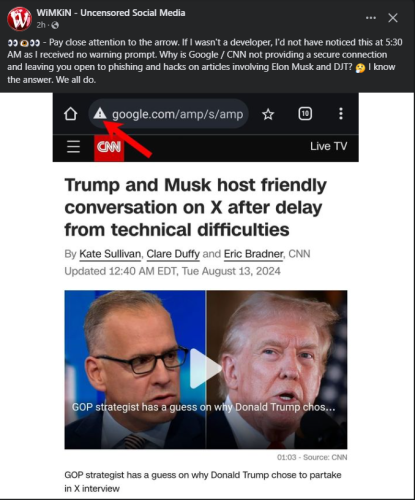Open browser vertical three-dot menu
Screen dimensions: 415x500
(341, 114)
